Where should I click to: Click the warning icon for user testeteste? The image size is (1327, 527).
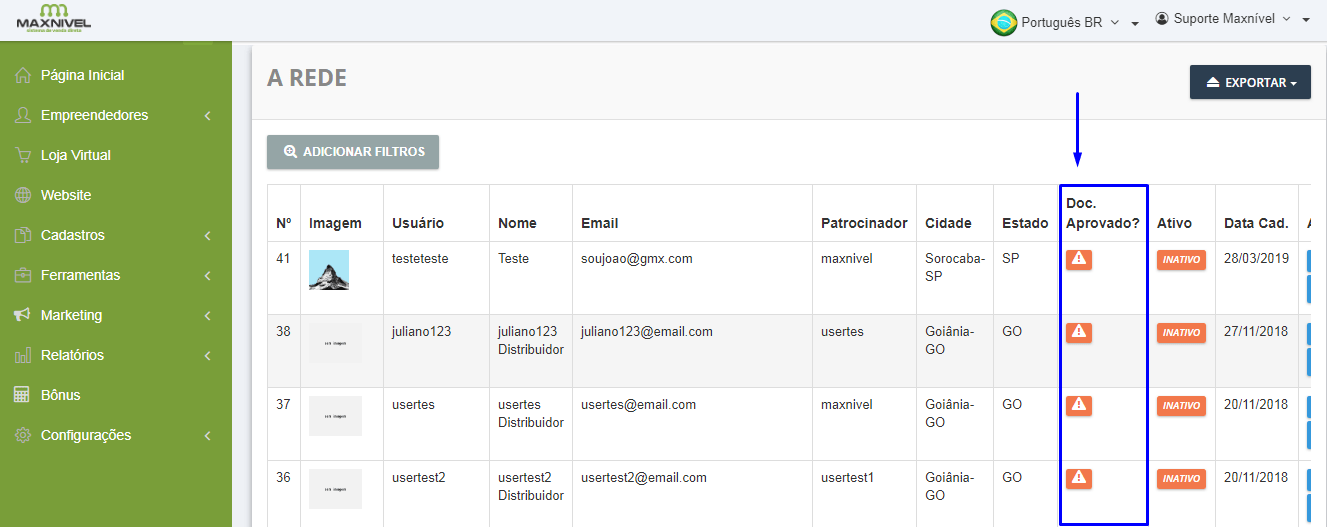pos(1078,259)
